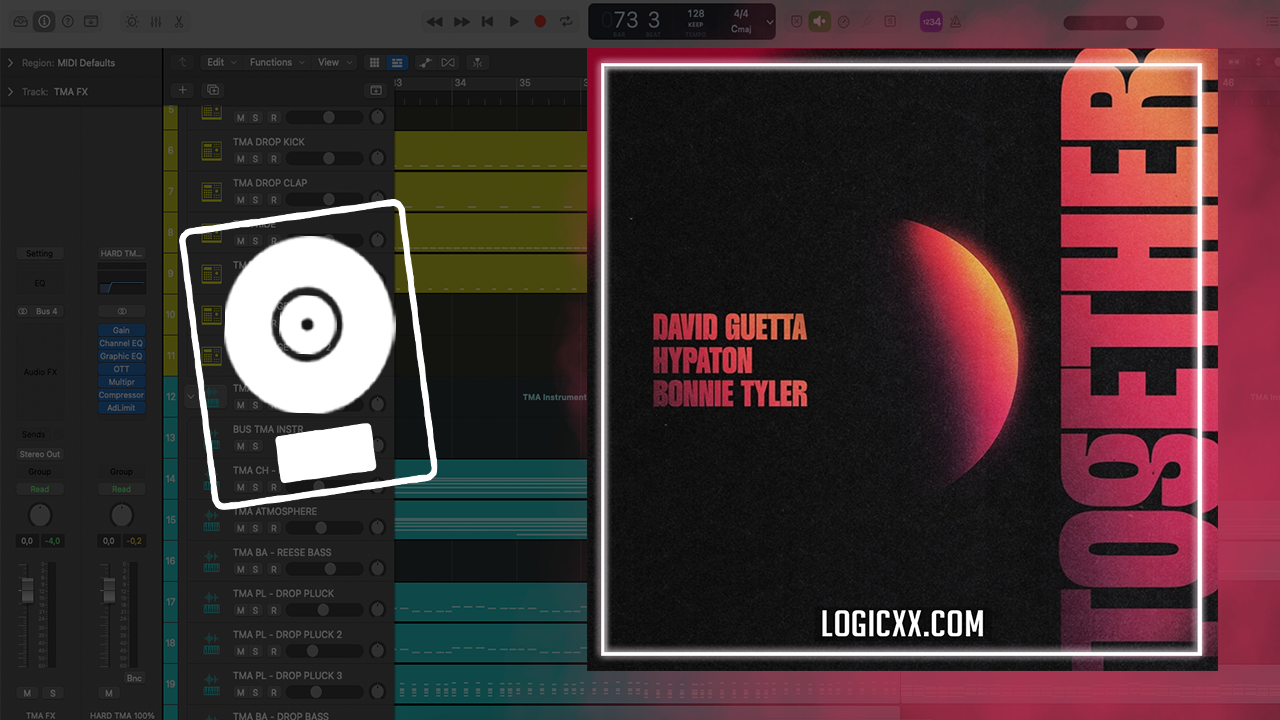Viewport: 1280px width, 720px height.
Task: Open the Library panel icon
Action: [20, 21]
